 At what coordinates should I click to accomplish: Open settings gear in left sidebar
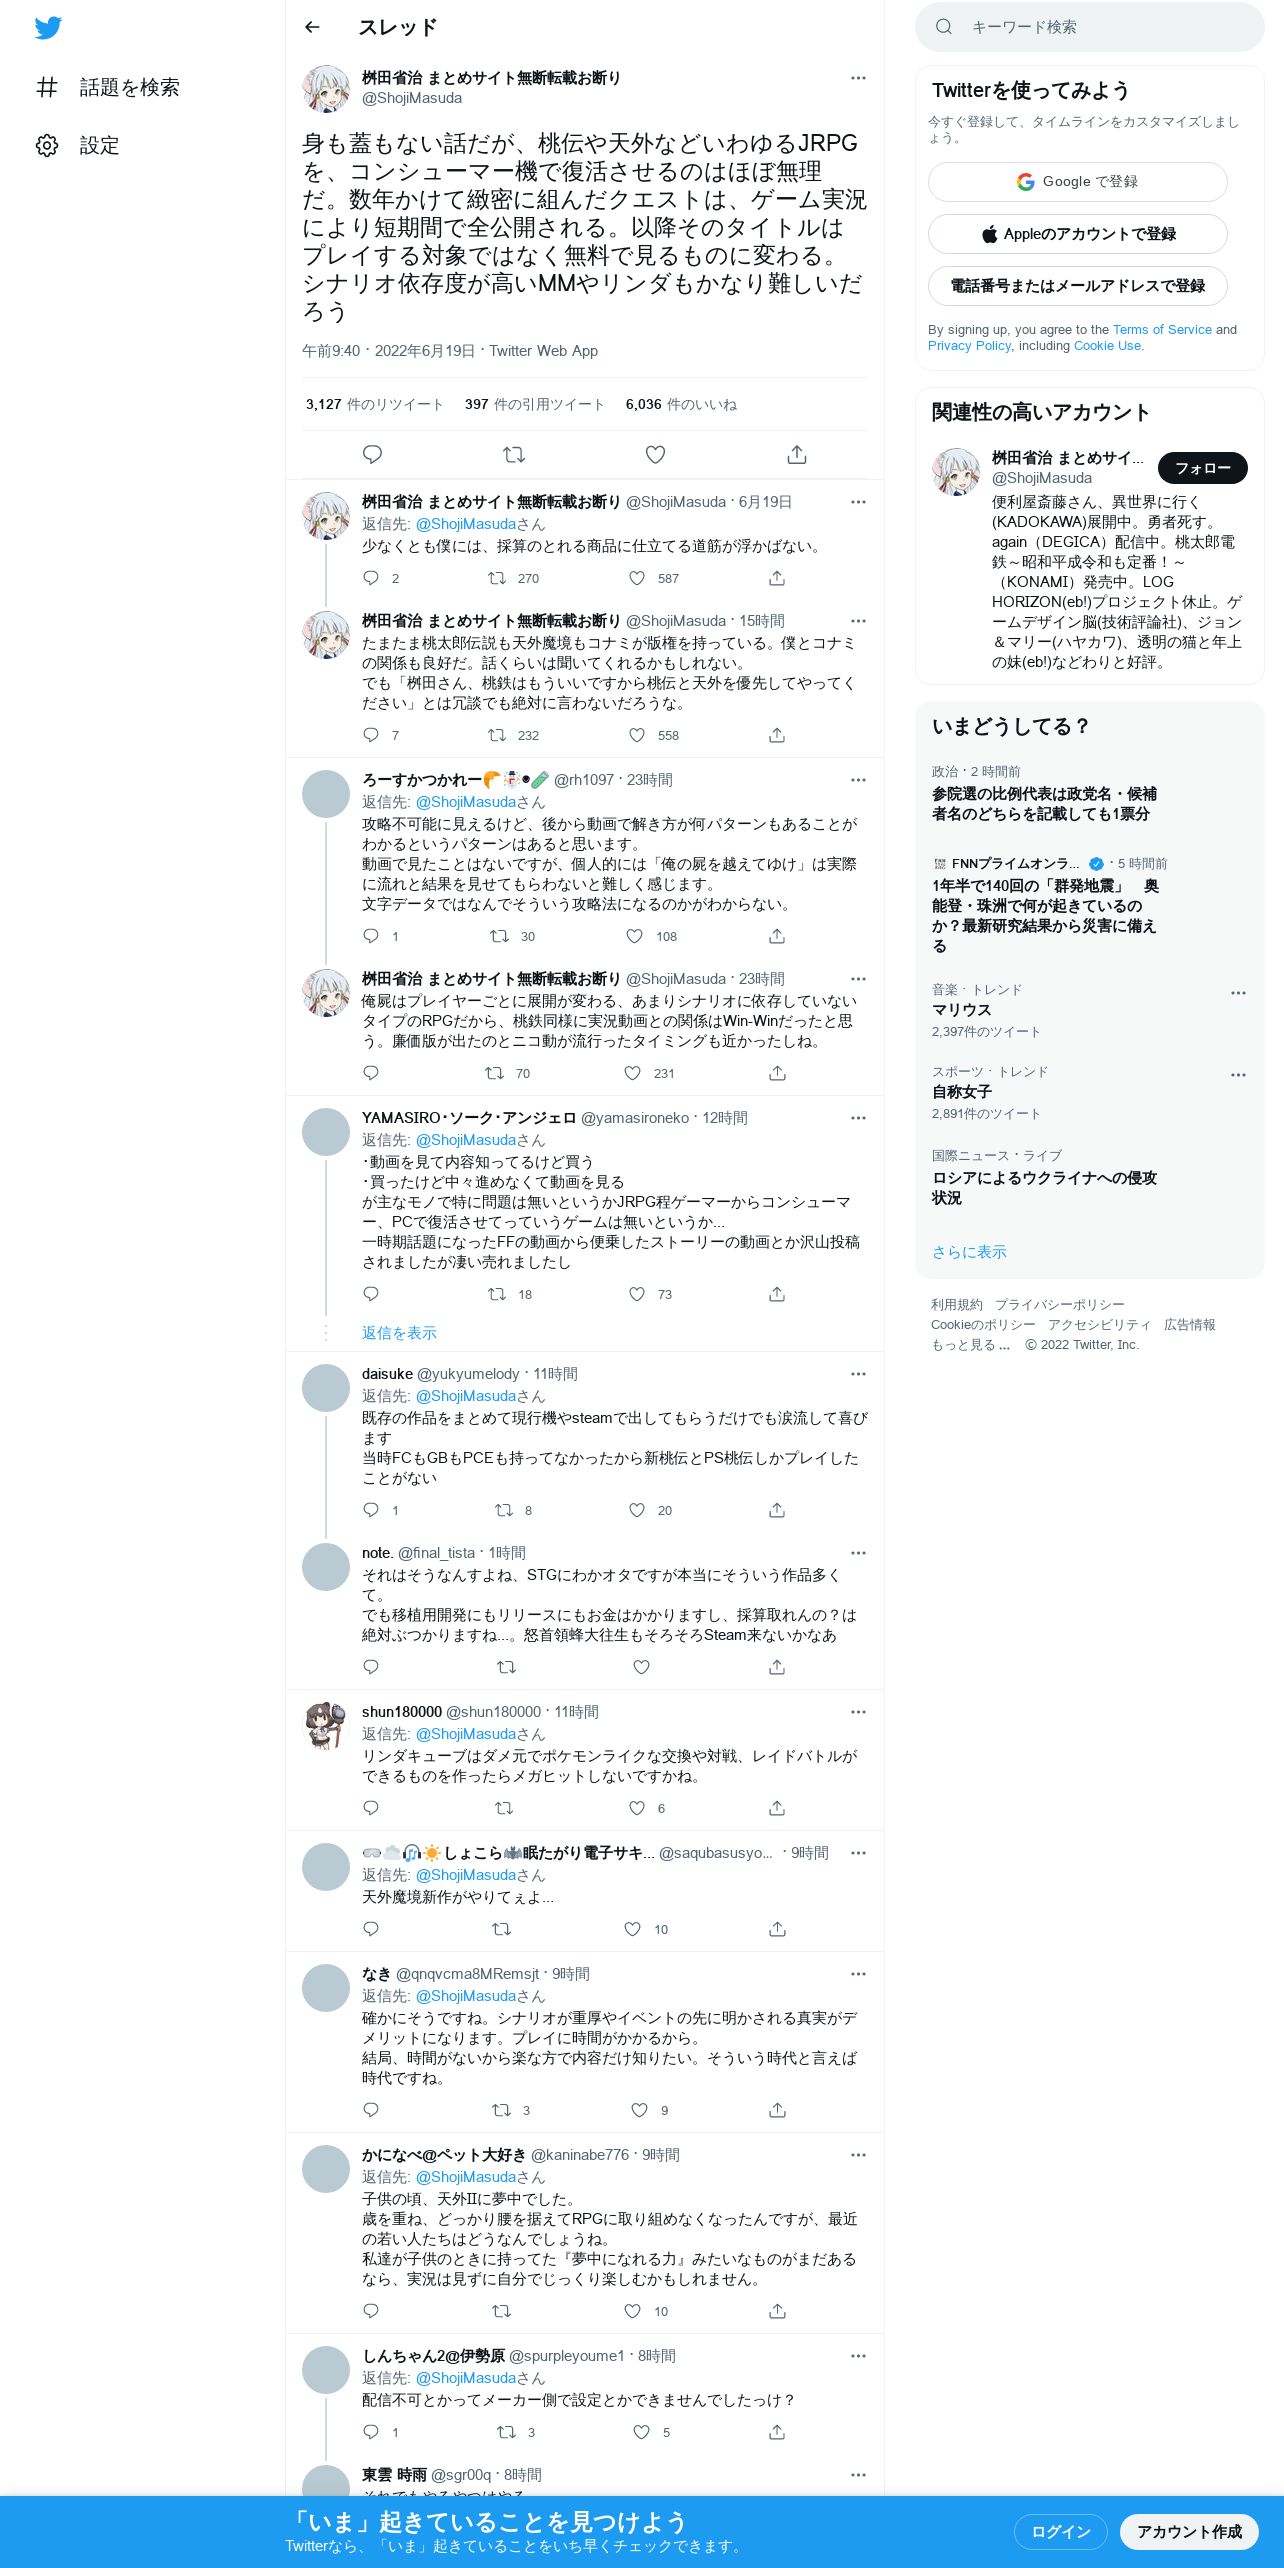pyautogui.click(x=47, y=145)
